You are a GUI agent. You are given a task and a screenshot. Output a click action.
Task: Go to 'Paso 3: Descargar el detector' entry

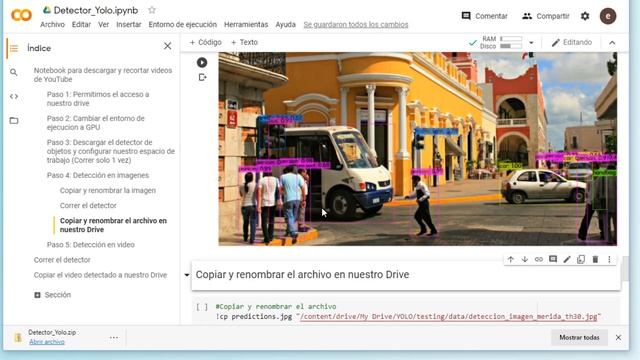tap(111, 151)
